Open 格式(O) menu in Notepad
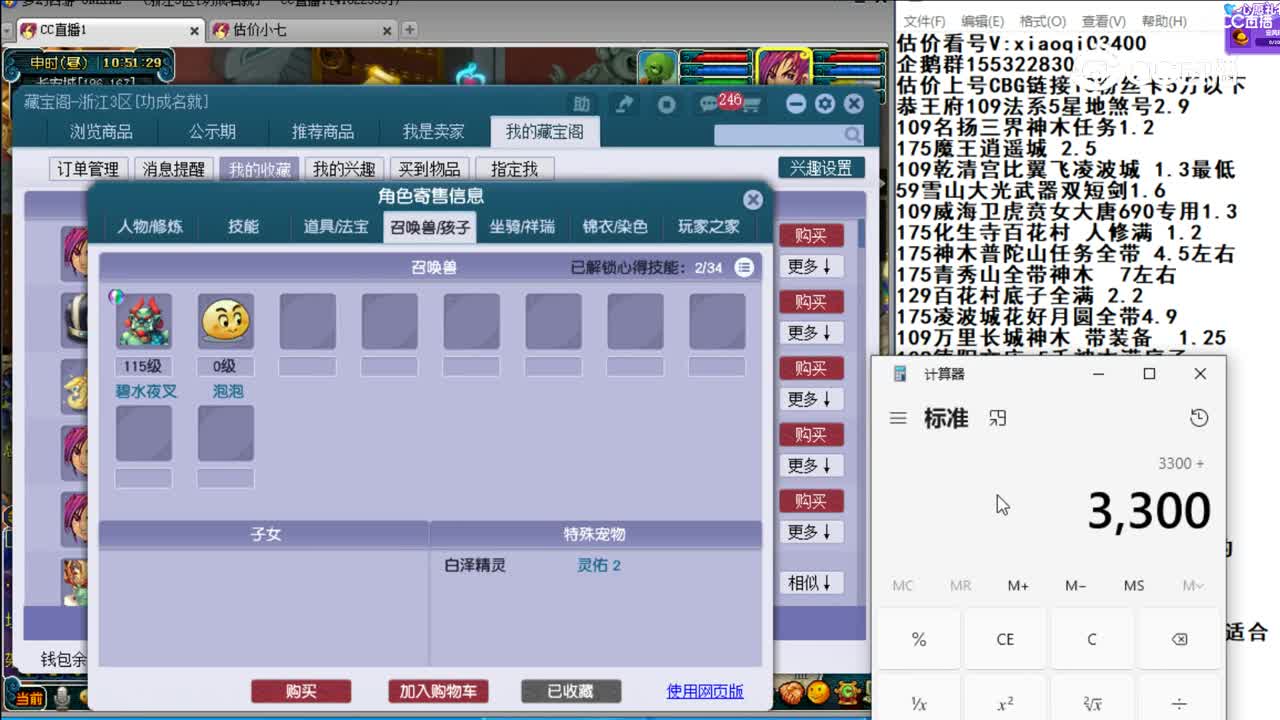This screenshot has height=720, width=1280. coord(1043,21)
